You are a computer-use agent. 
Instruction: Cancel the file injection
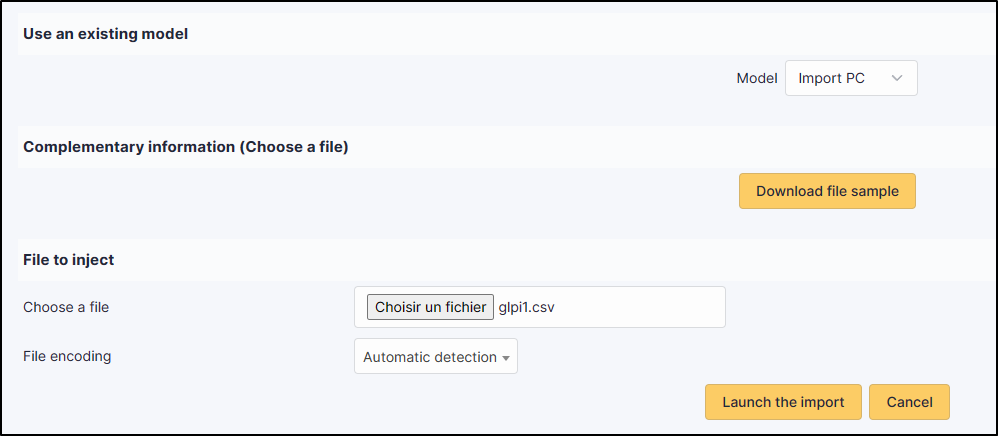(x=909, y=402)
